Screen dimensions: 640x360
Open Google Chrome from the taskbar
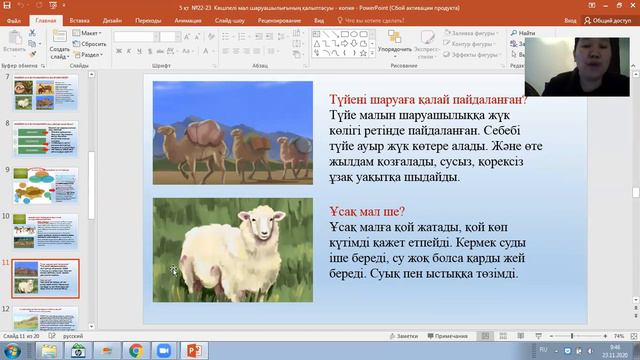coord(136,351)
